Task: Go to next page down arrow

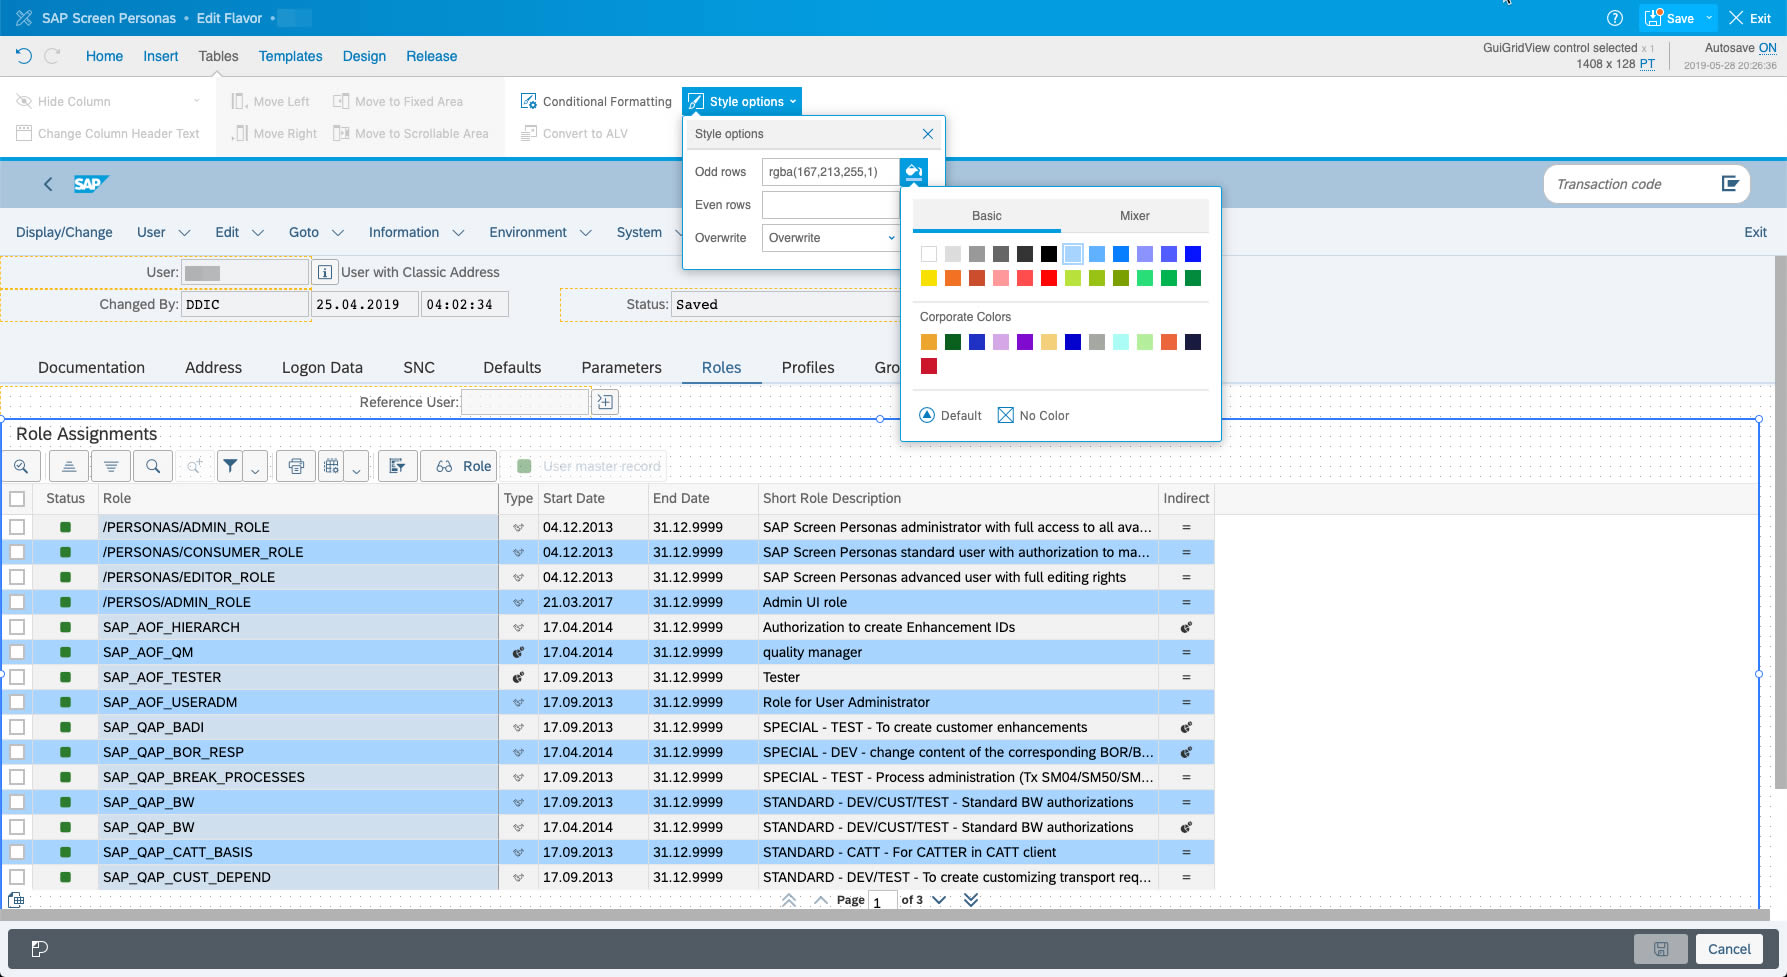Action: coord(939,900)
